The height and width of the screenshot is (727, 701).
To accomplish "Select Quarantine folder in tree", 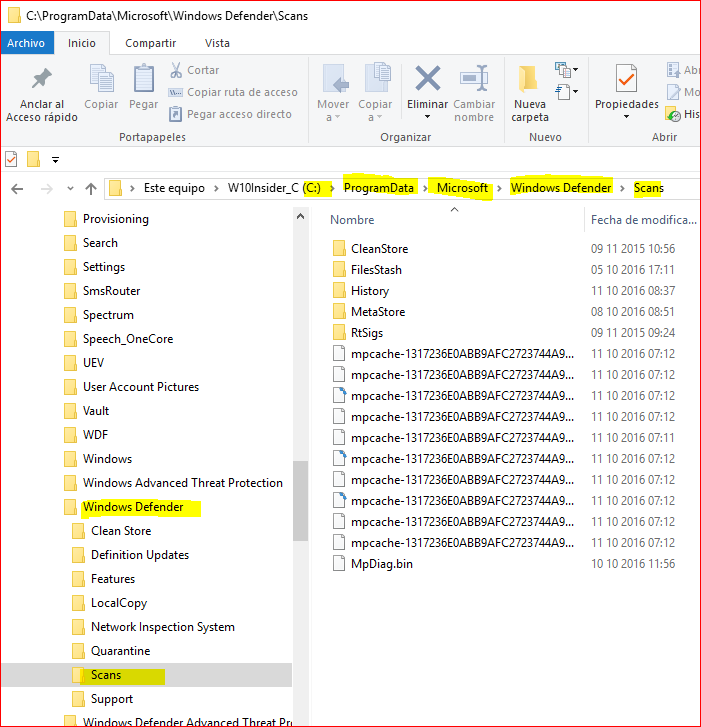I will (x=121, y=651).
